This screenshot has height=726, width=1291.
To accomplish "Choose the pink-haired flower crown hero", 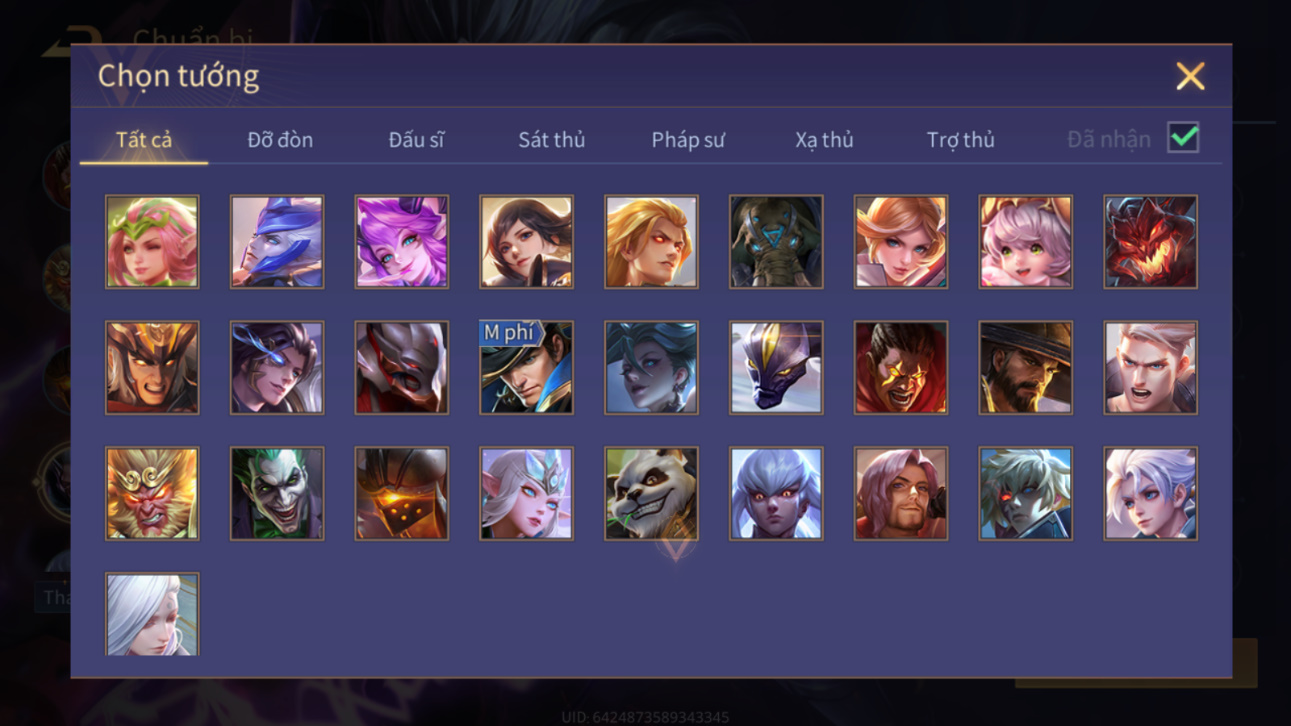I will (152, 242).
